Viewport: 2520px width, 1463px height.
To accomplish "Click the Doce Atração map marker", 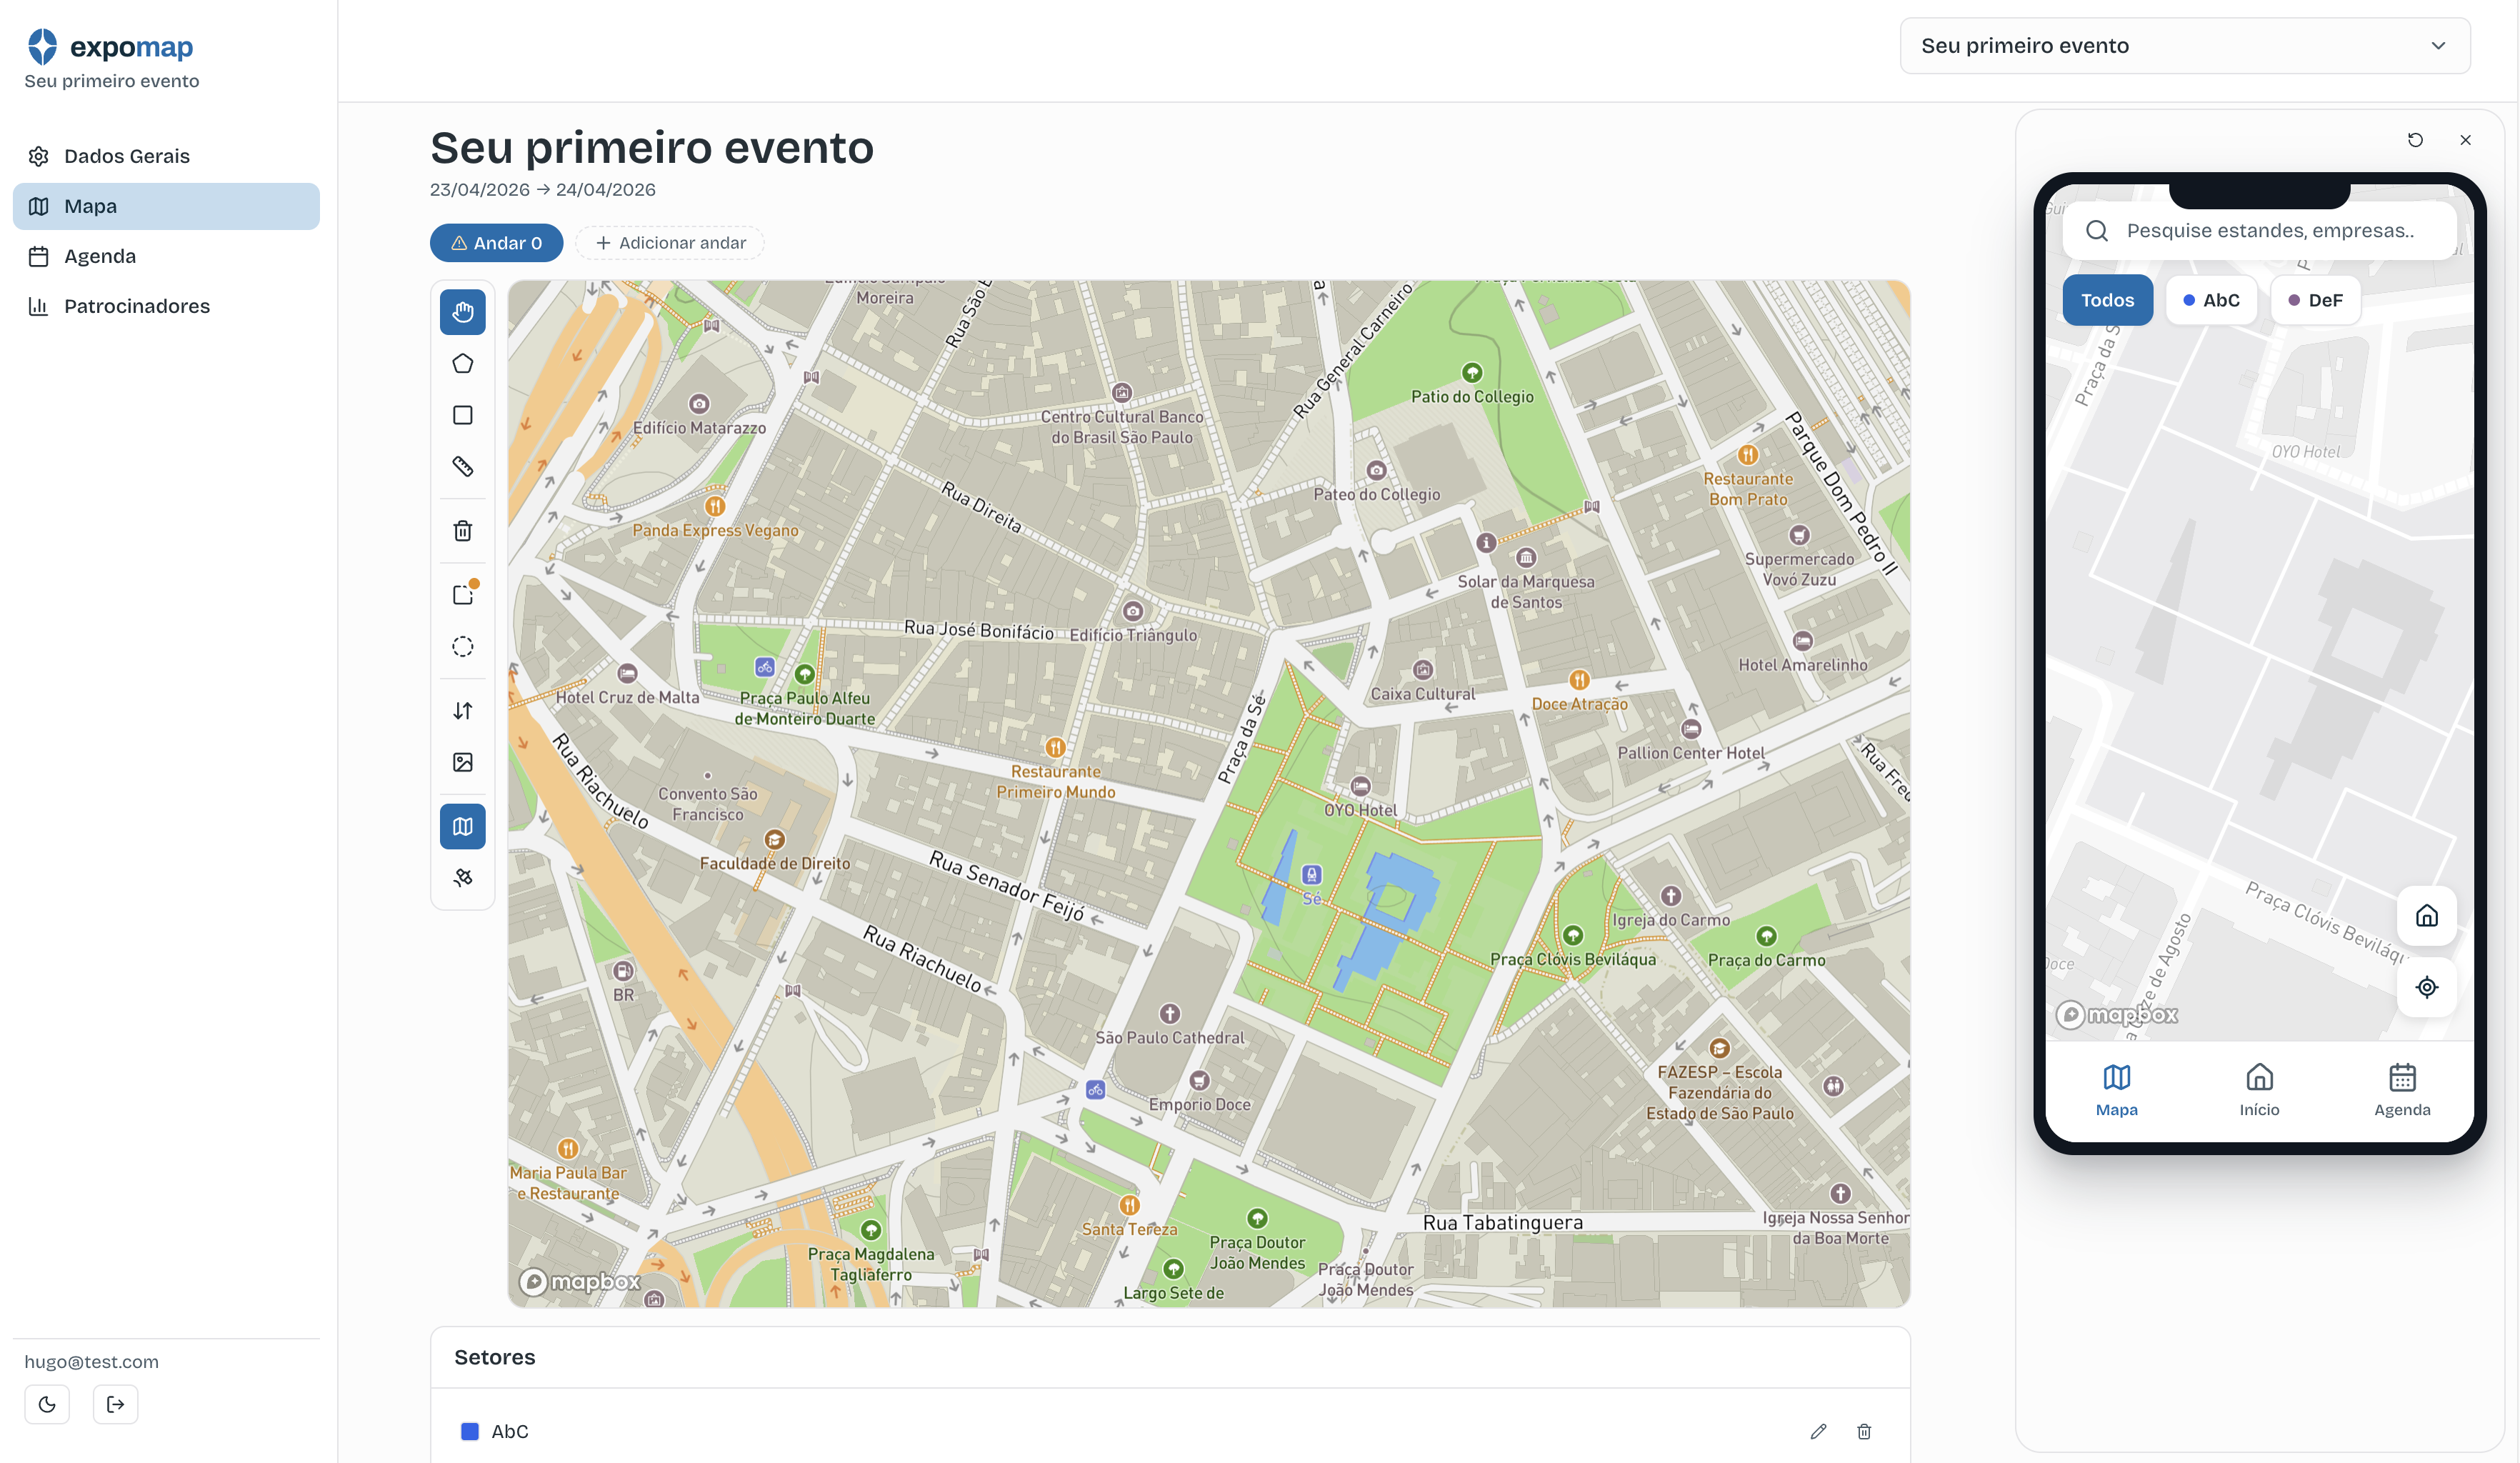I will tap(1579, 680).
